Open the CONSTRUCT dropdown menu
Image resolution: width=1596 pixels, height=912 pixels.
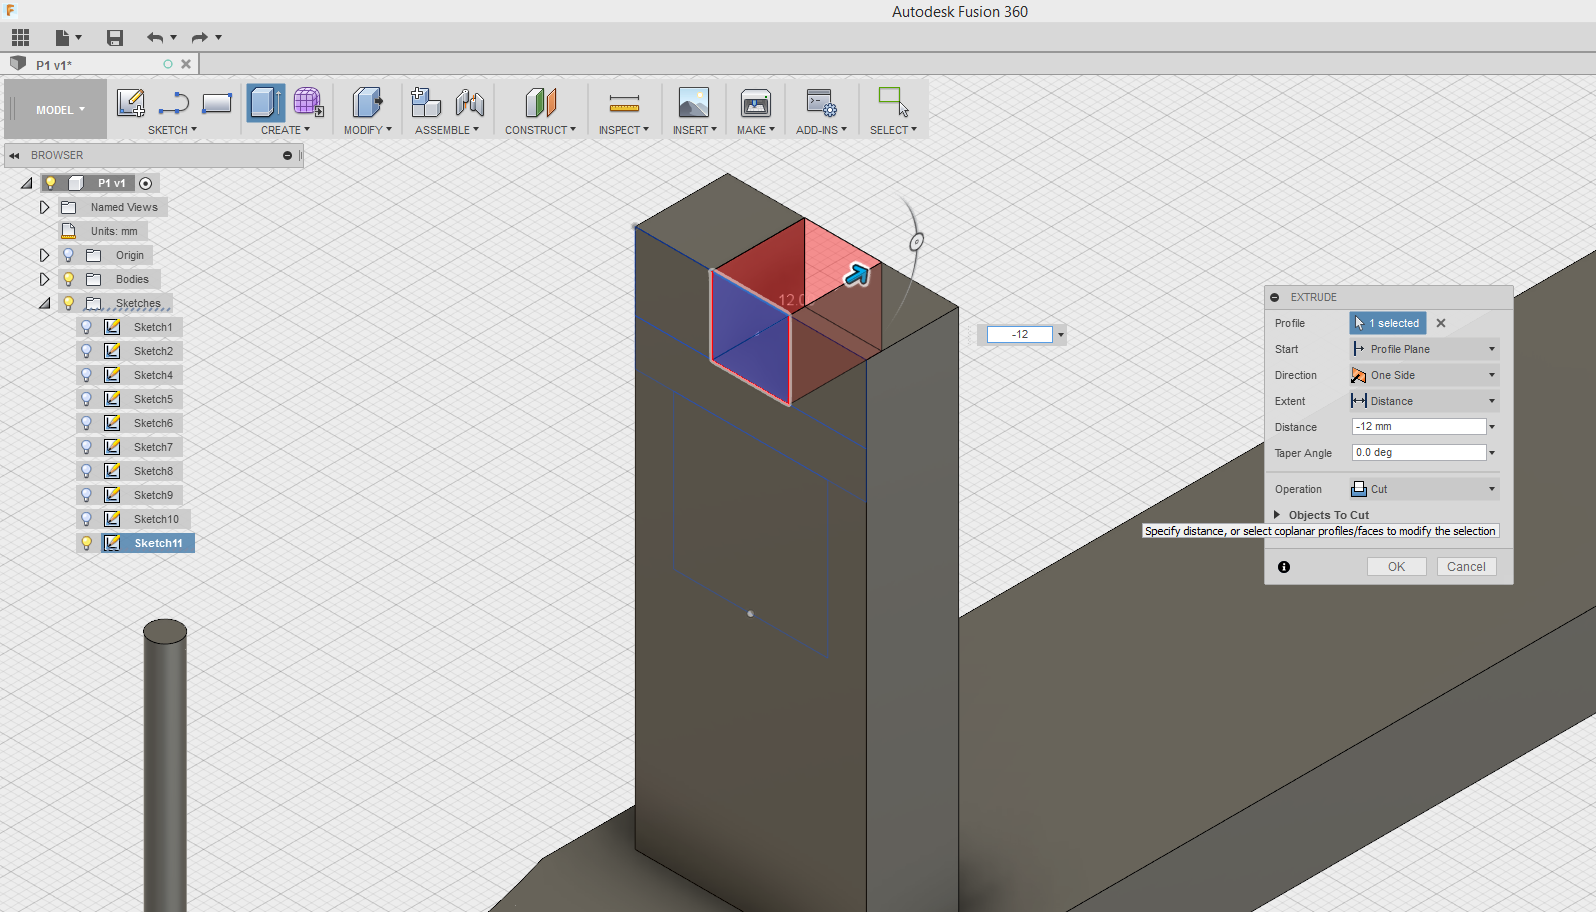(x=540, y=130)
